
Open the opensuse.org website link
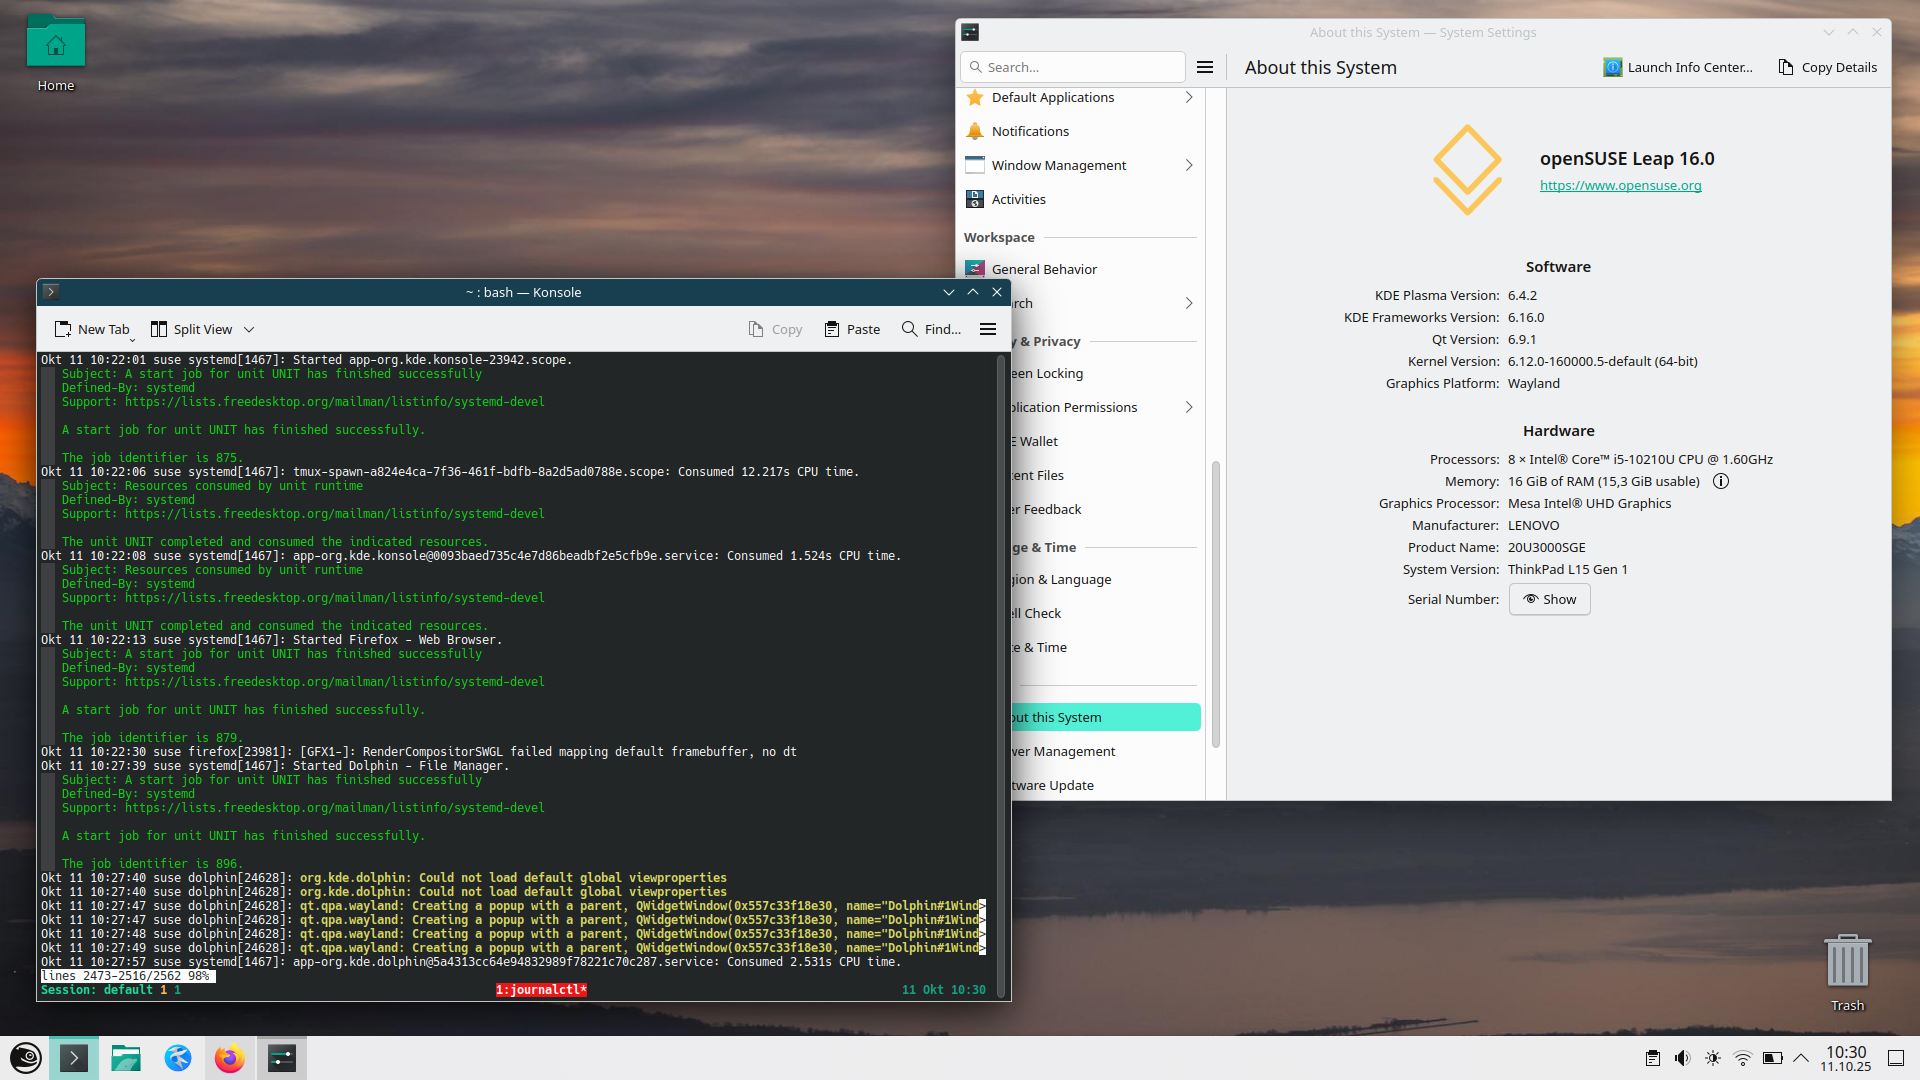click(1620, 185)
